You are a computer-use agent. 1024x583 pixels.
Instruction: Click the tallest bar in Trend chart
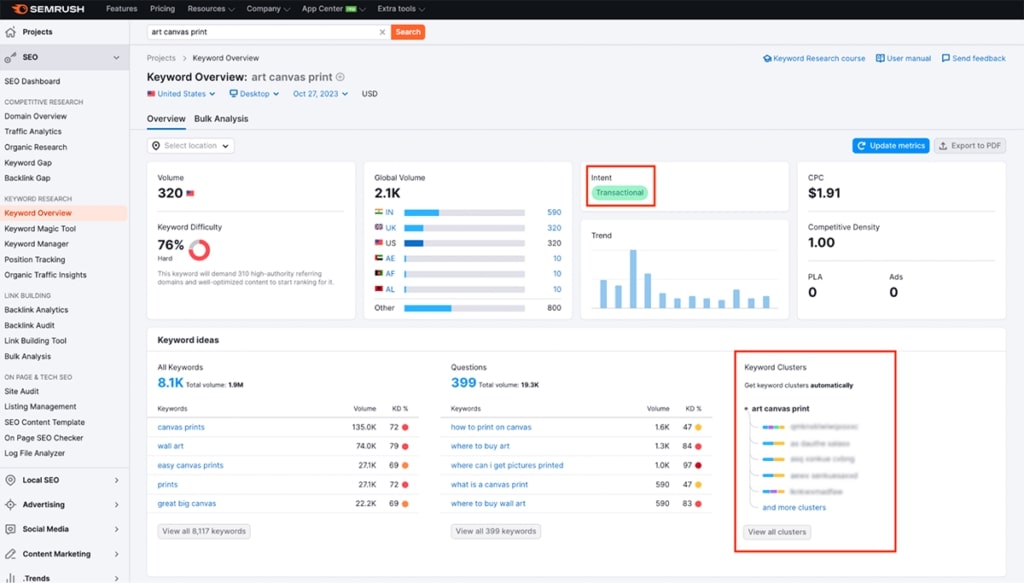click(633, 279)
